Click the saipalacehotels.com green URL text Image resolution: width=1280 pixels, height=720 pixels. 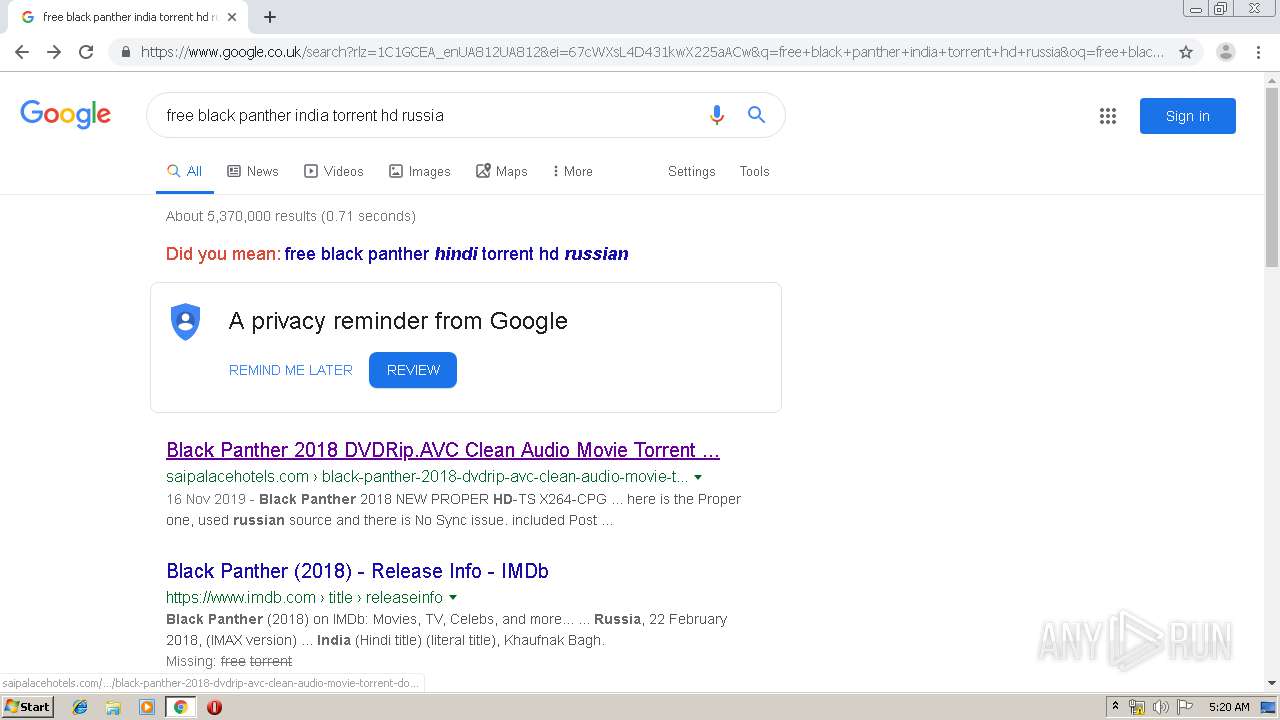(x=427, y=477)
